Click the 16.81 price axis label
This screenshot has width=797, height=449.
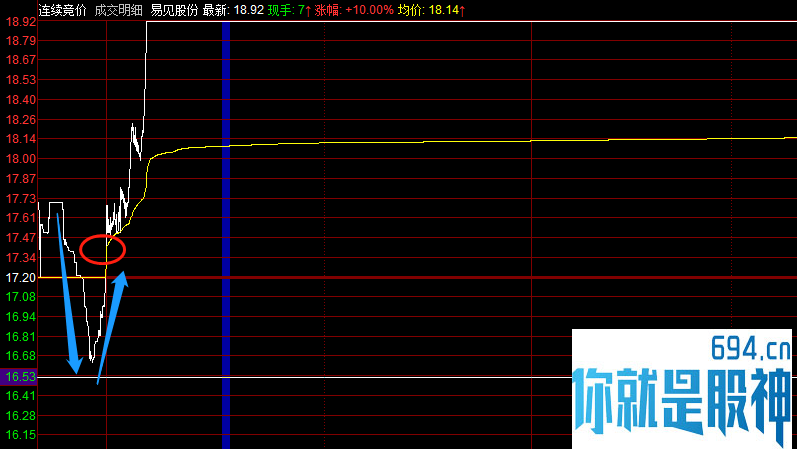pos(21,337)
